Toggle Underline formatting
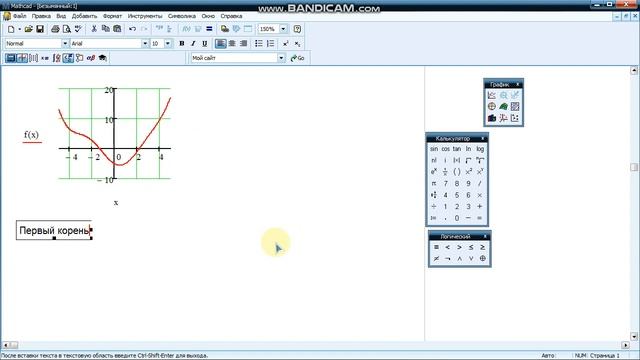640x360 pixels. pos(204,43)
